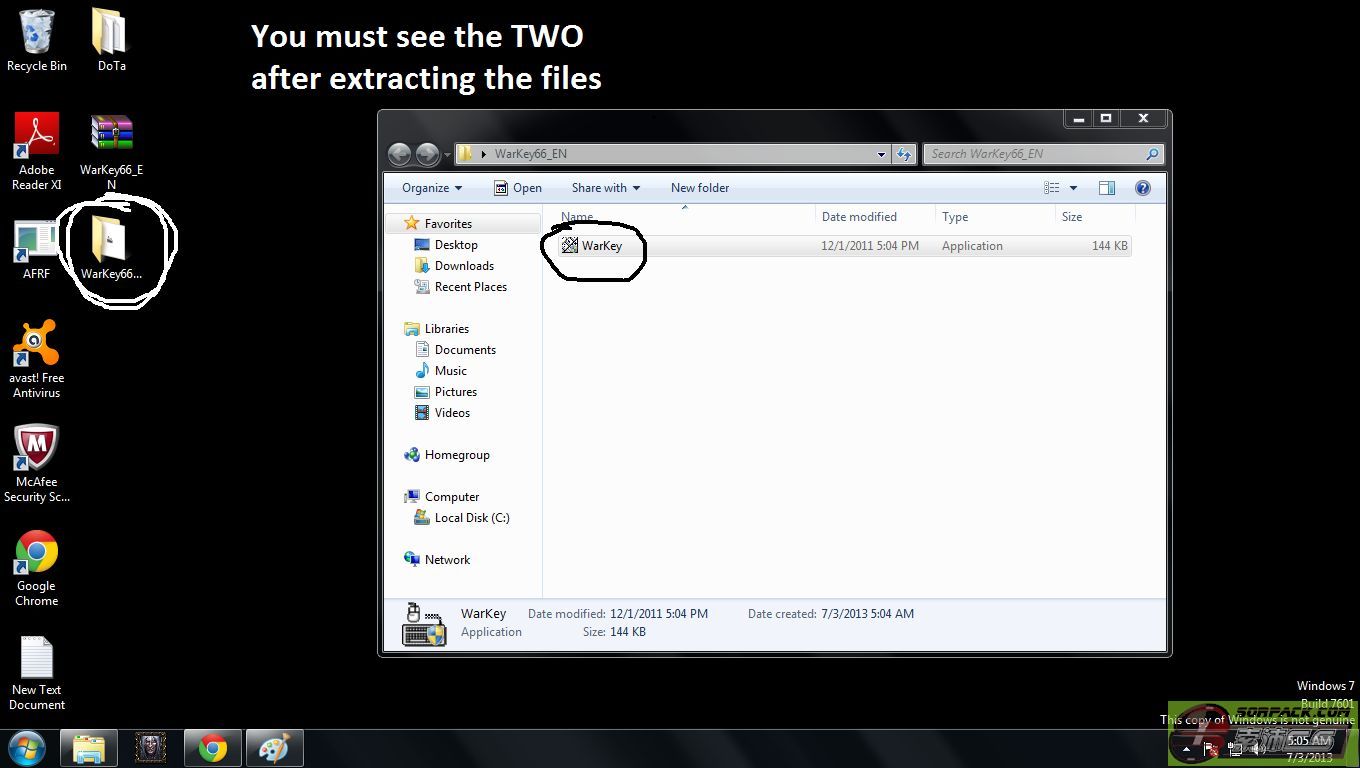
Task: Open McAfee Security Scan desktop icon
Action: (x=36, y=449)
